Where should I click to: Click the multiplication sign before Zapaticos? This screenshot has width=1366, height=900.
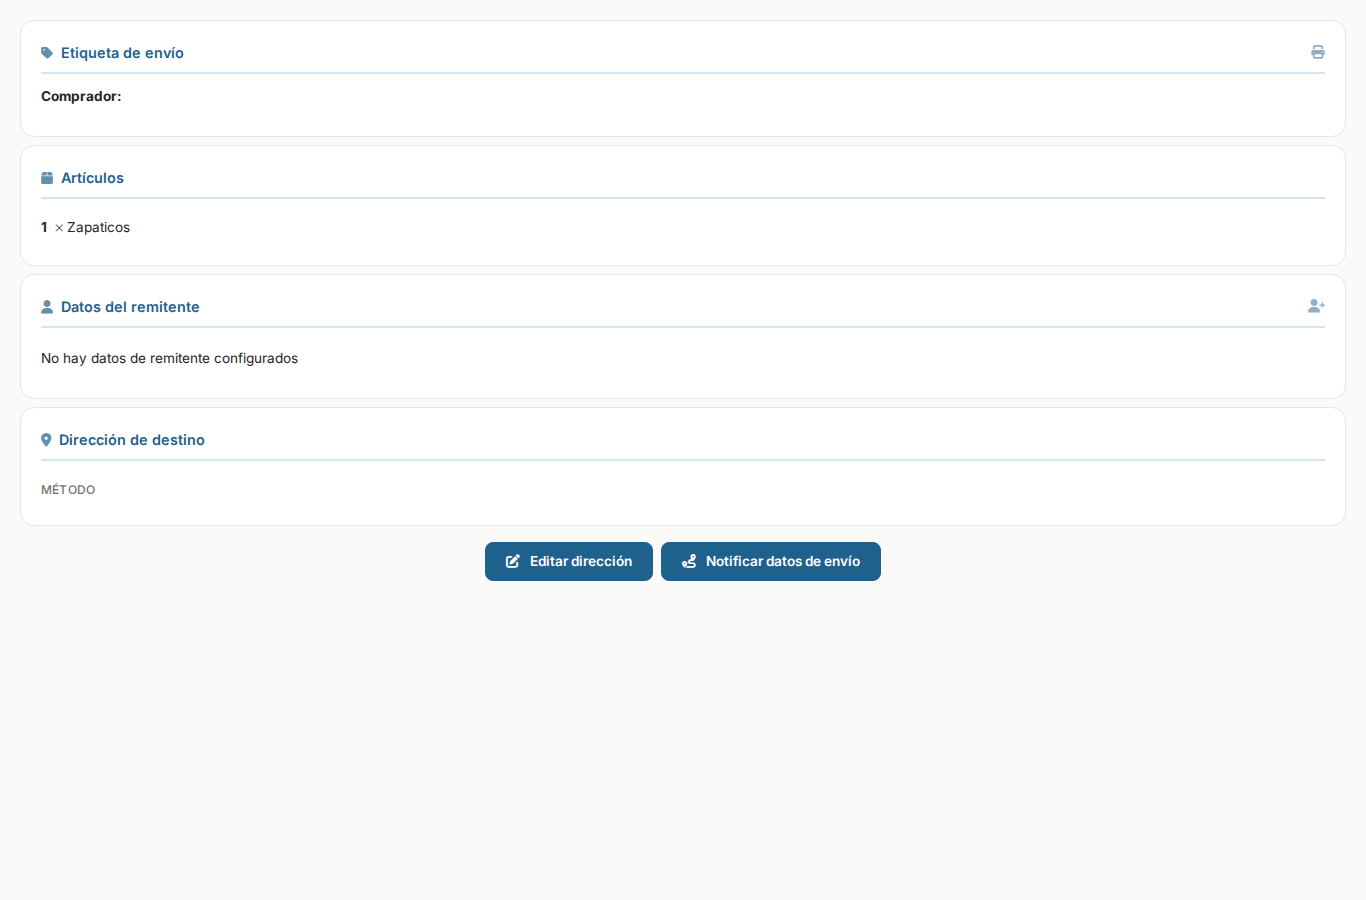point(59,228)
